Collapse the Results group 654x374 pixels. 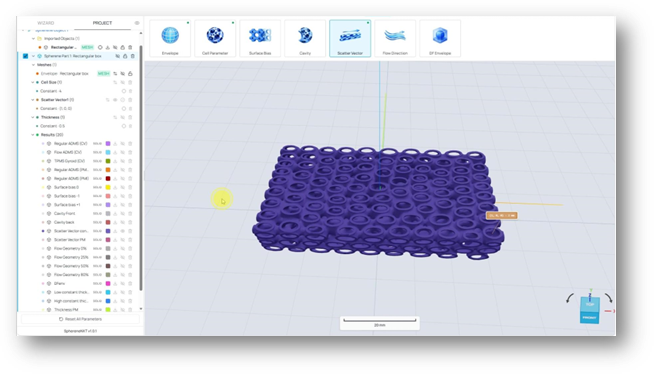pos(33,135)
